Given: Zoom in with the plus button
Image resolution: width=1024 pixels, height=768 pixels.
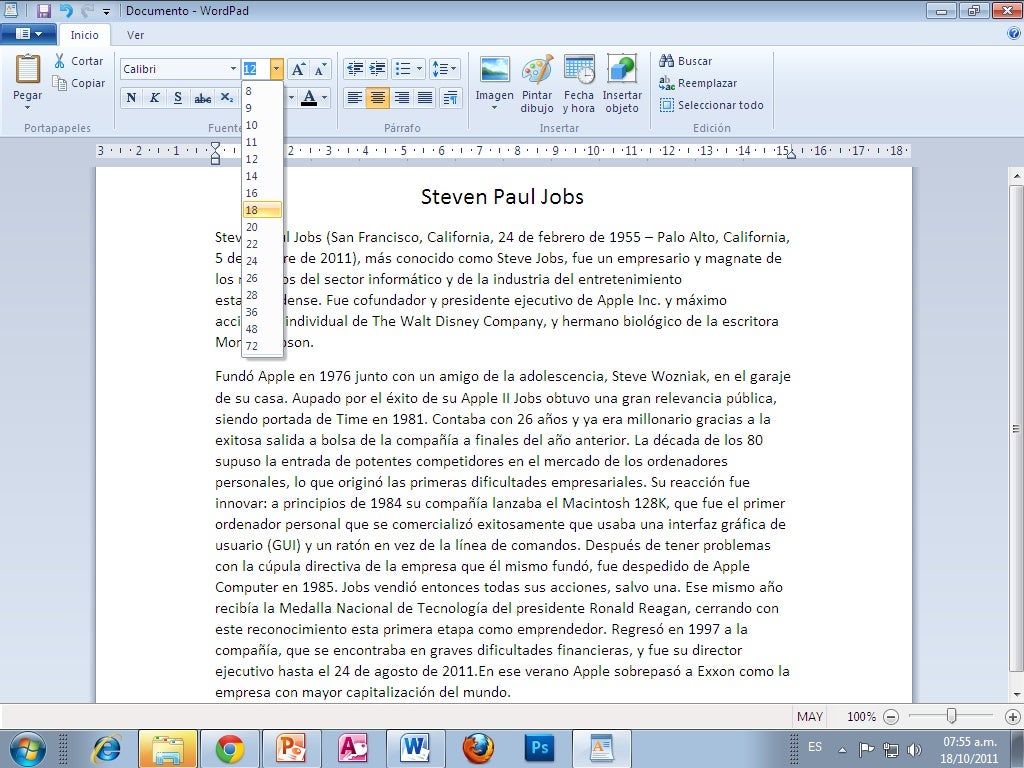Looking at the screenshot, I should tap(1012, 716).
